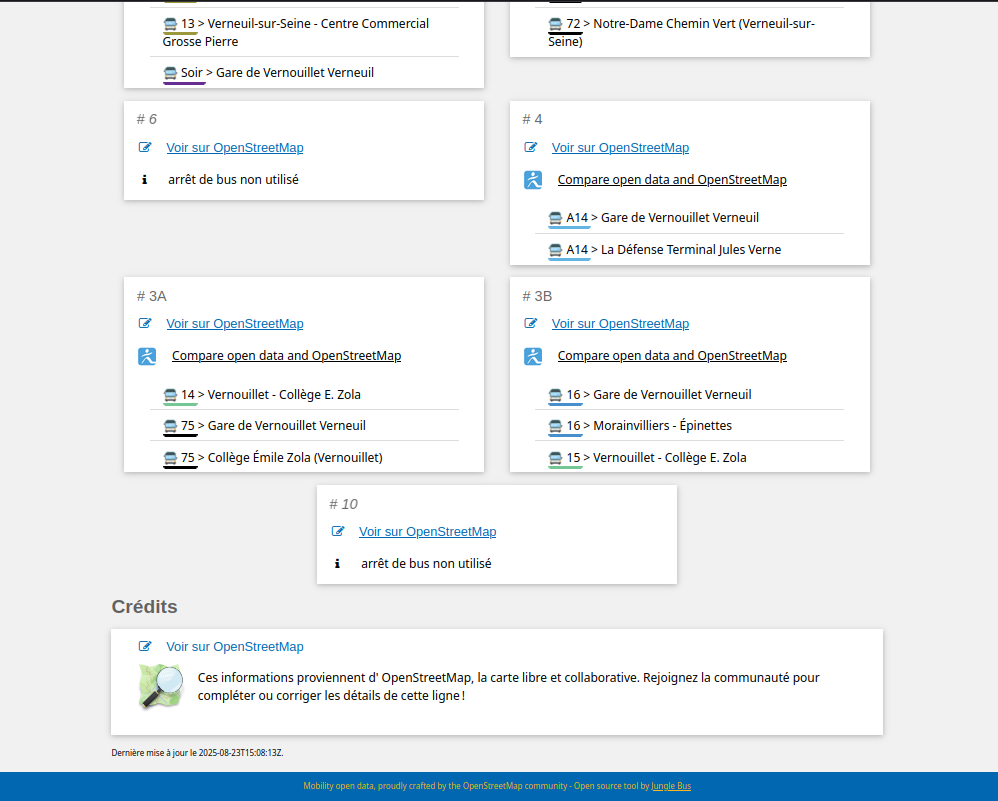
Task: Open the 'Voir sur OpenStreetMap' link in card # 3B
Action: (620, 323)
